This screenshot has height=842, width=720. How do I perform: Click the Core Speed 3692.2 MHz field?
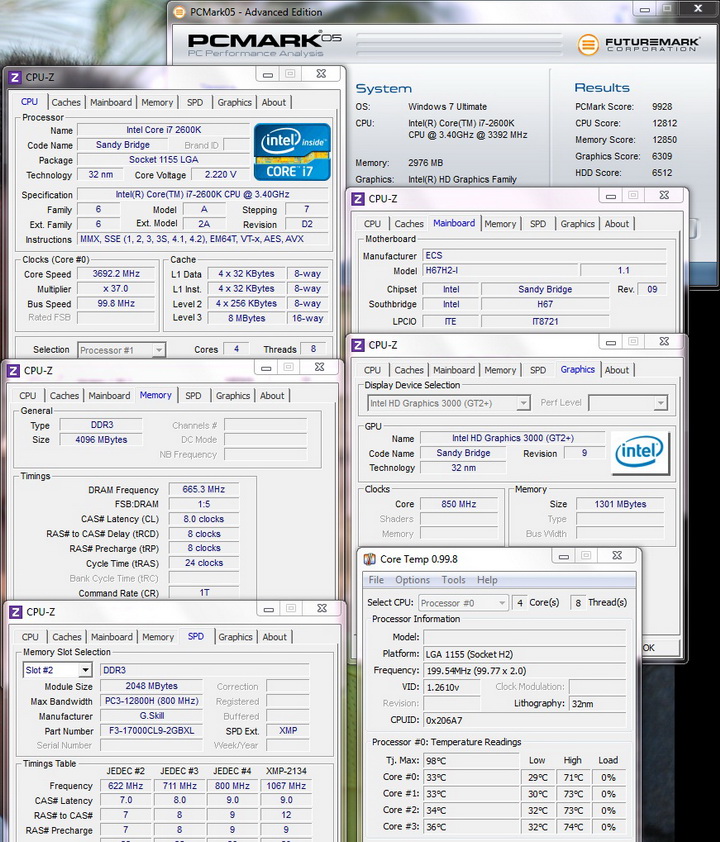click(116, 274)
